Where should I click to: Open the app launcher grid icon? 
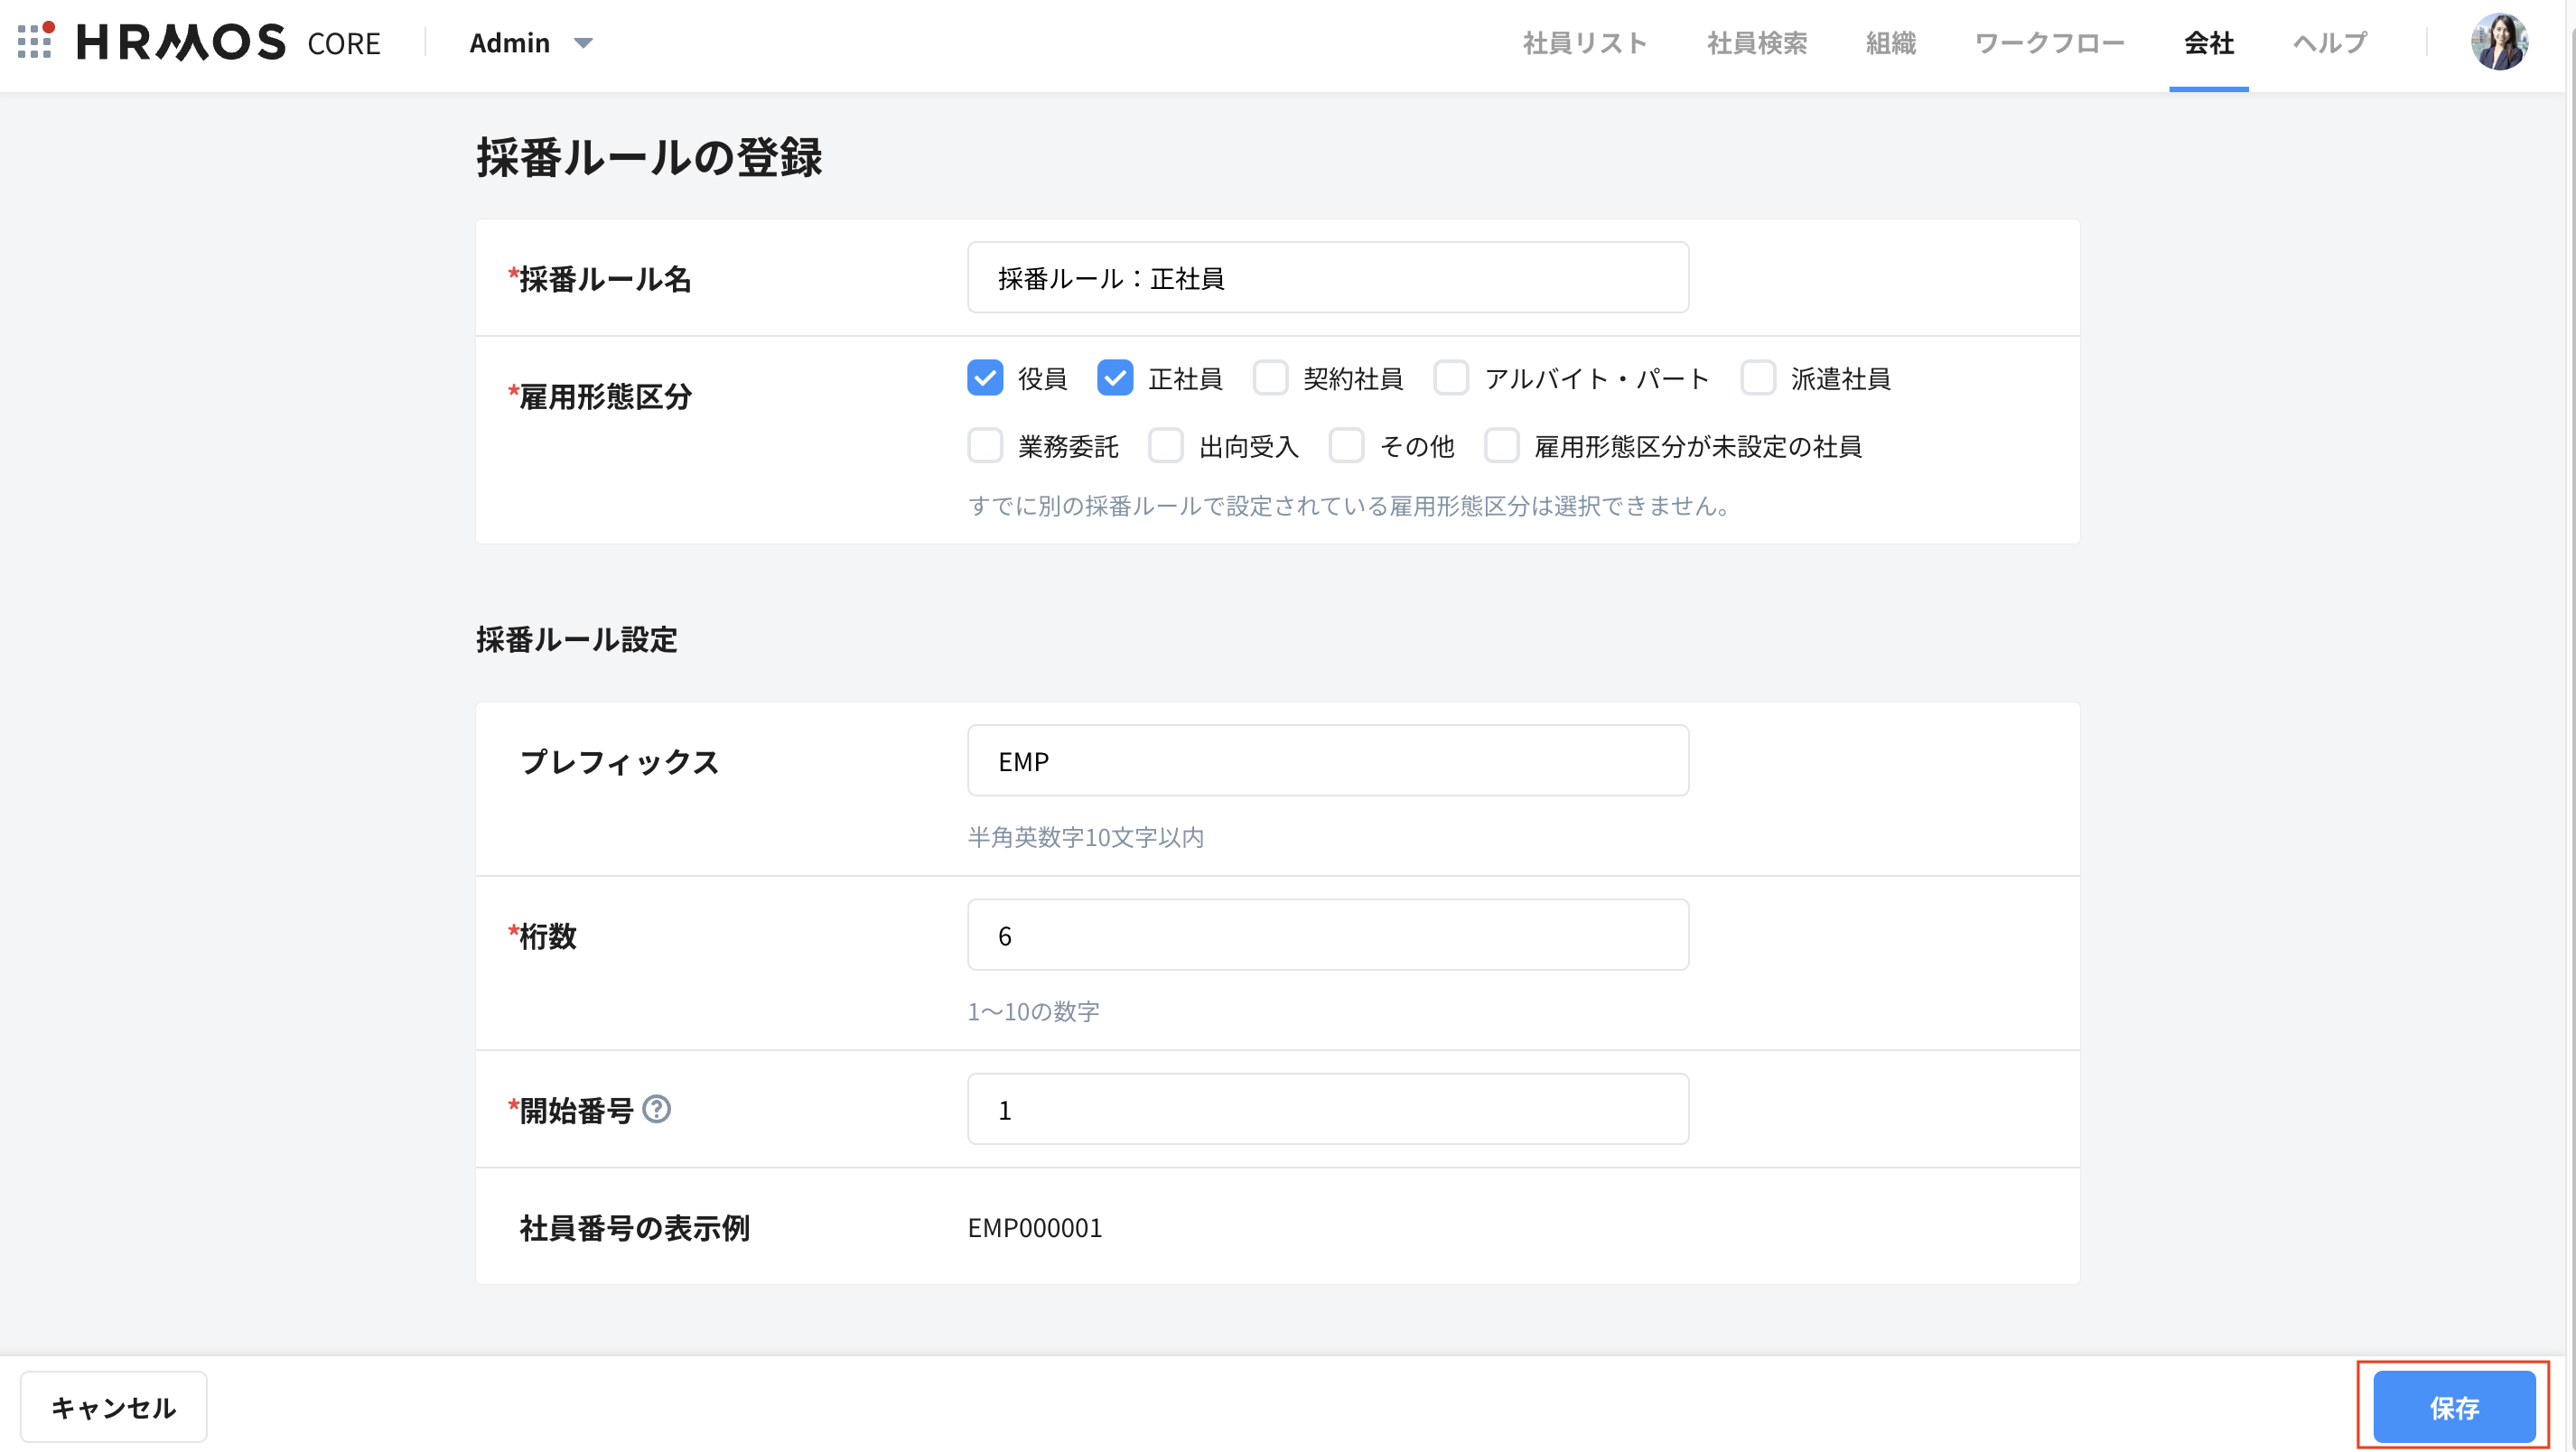(x=35, y=42)
